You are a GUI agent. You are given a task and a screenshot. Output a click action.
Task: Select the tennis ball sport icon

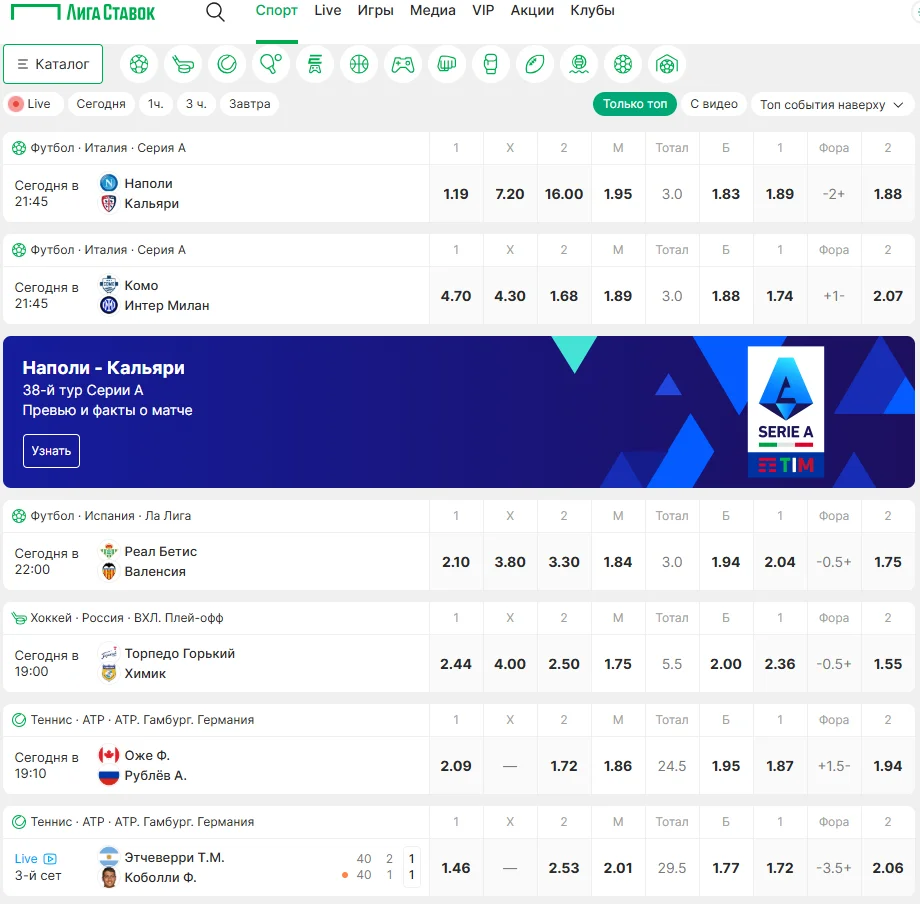coord(227,65)
